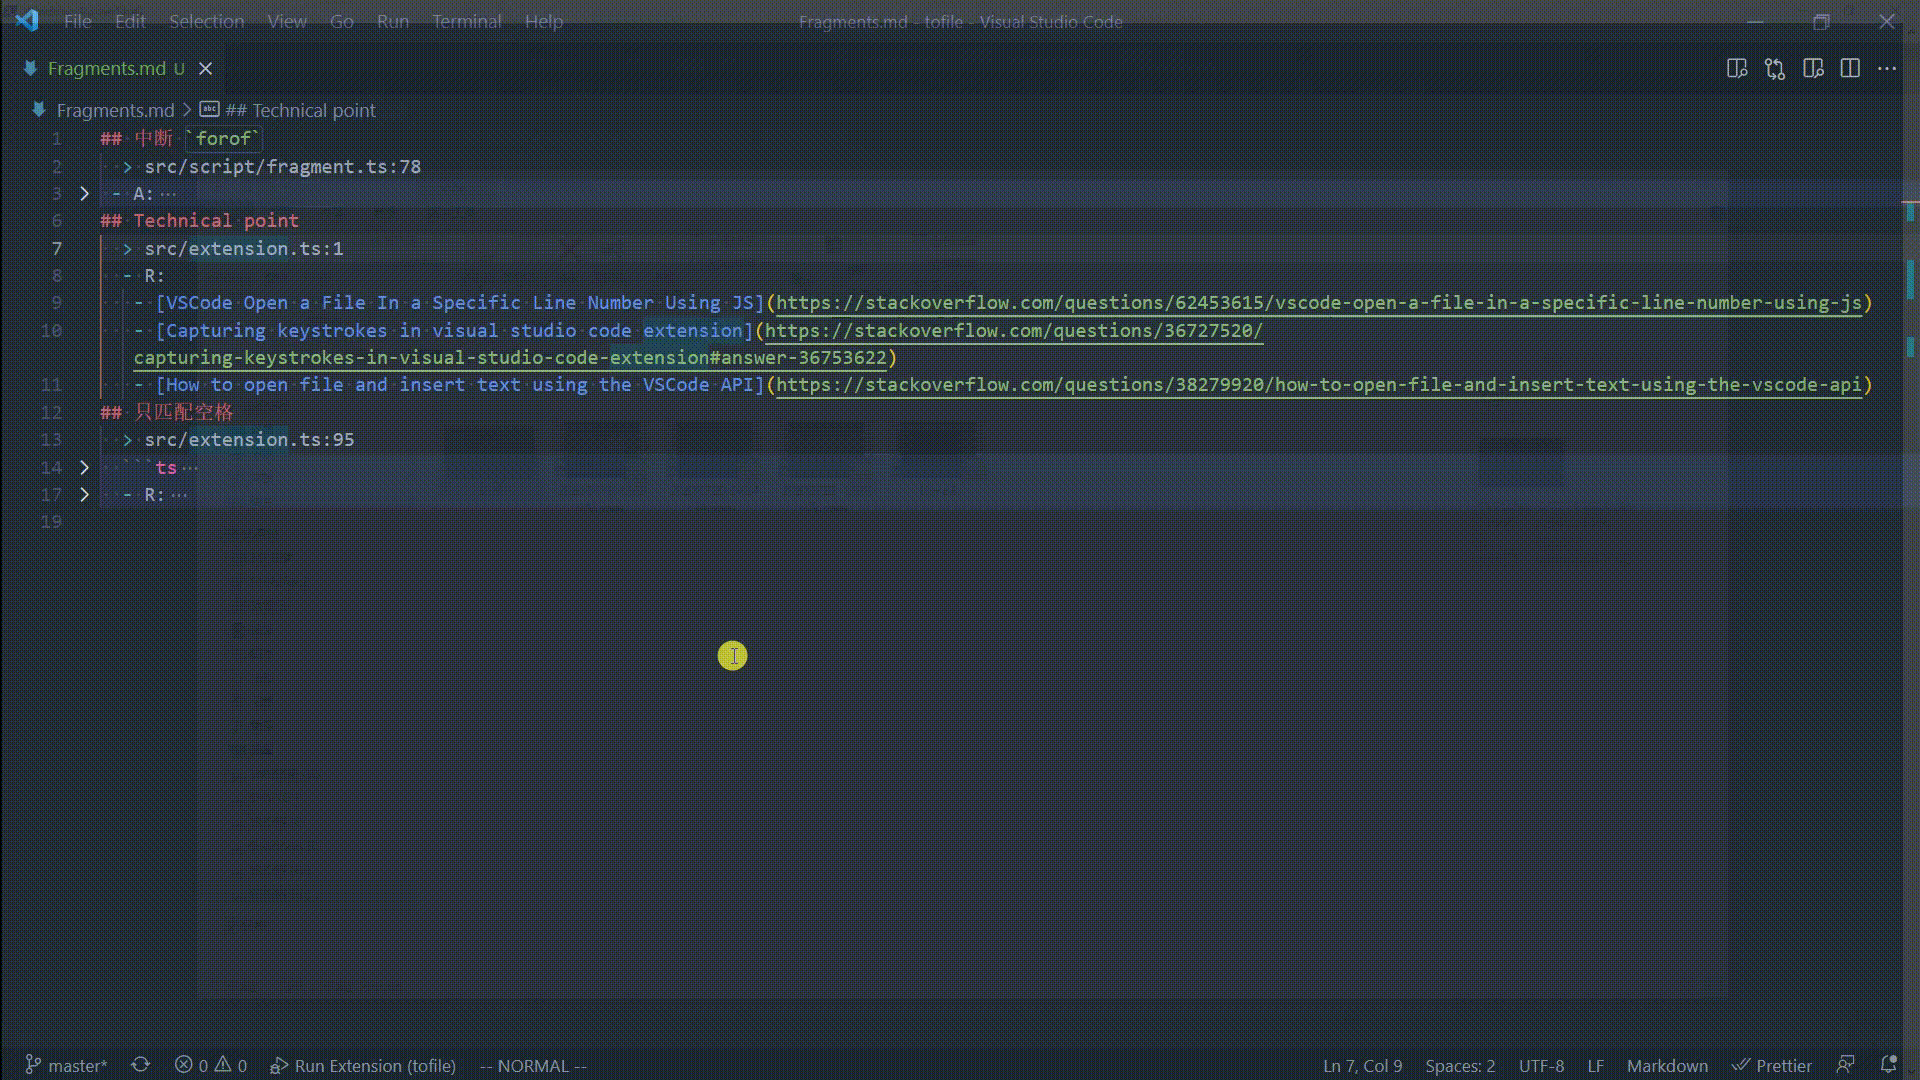This screenshot has width=1920, height=1080.
Task: Expand the collapsed ts code block on line 14
Action: coord(85,467)
